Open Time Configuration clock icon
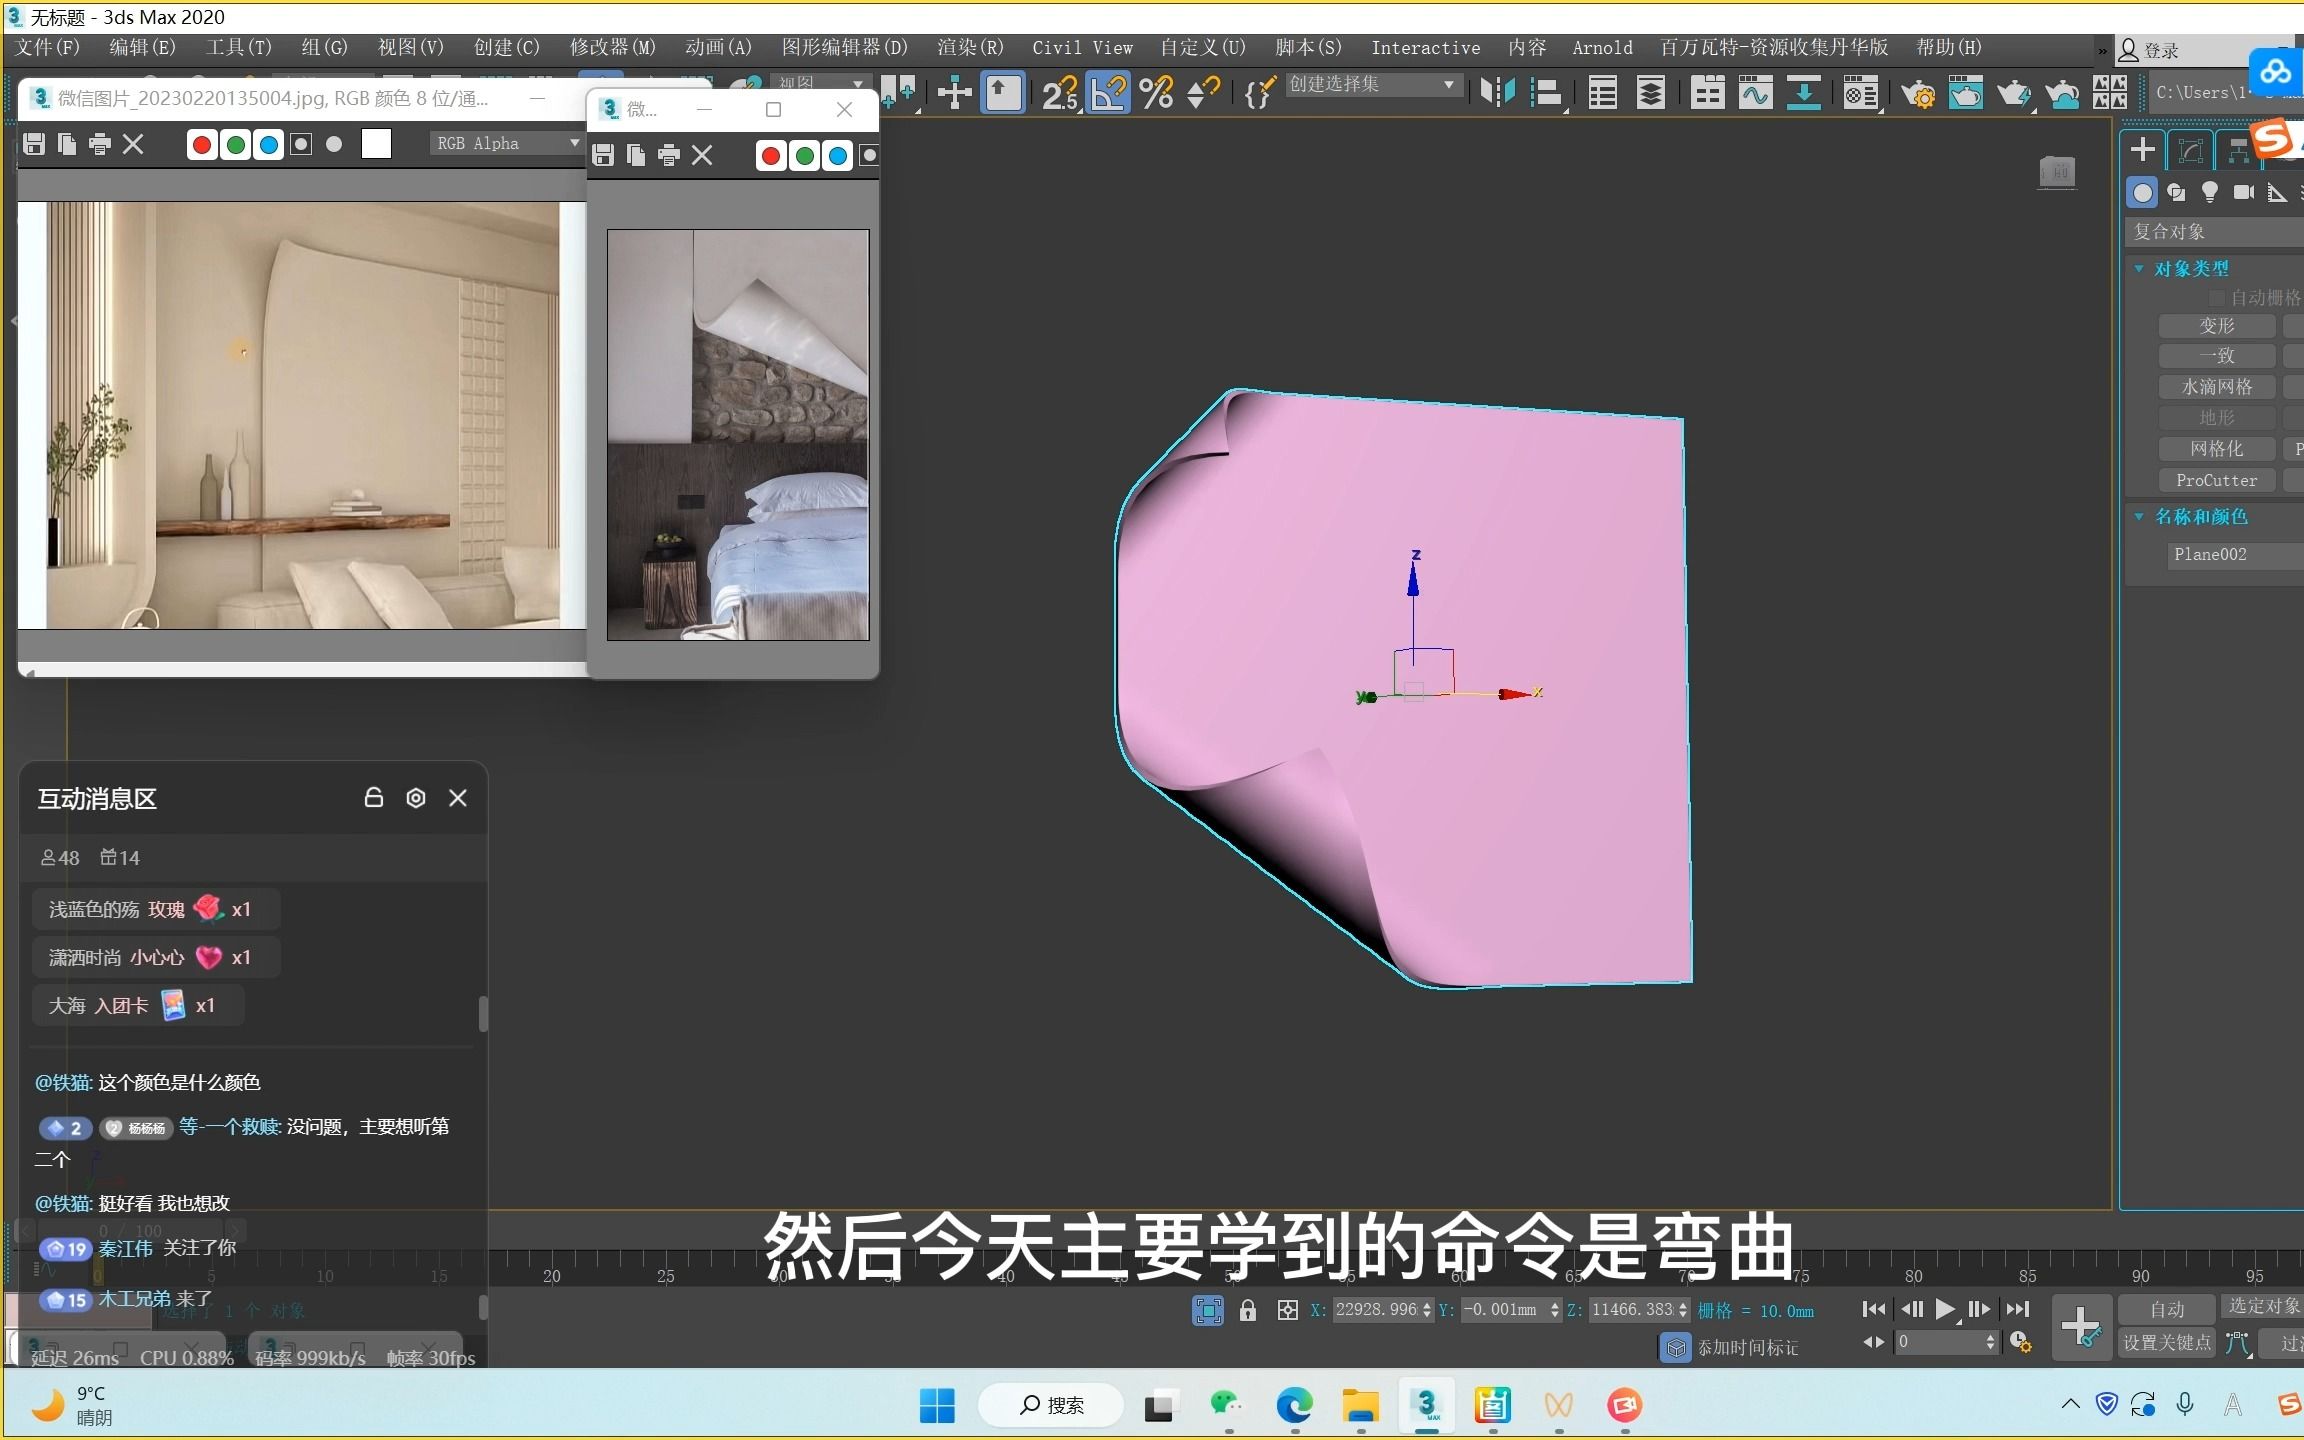Screen dimensions: 2304x1440 (2020, 1342)
